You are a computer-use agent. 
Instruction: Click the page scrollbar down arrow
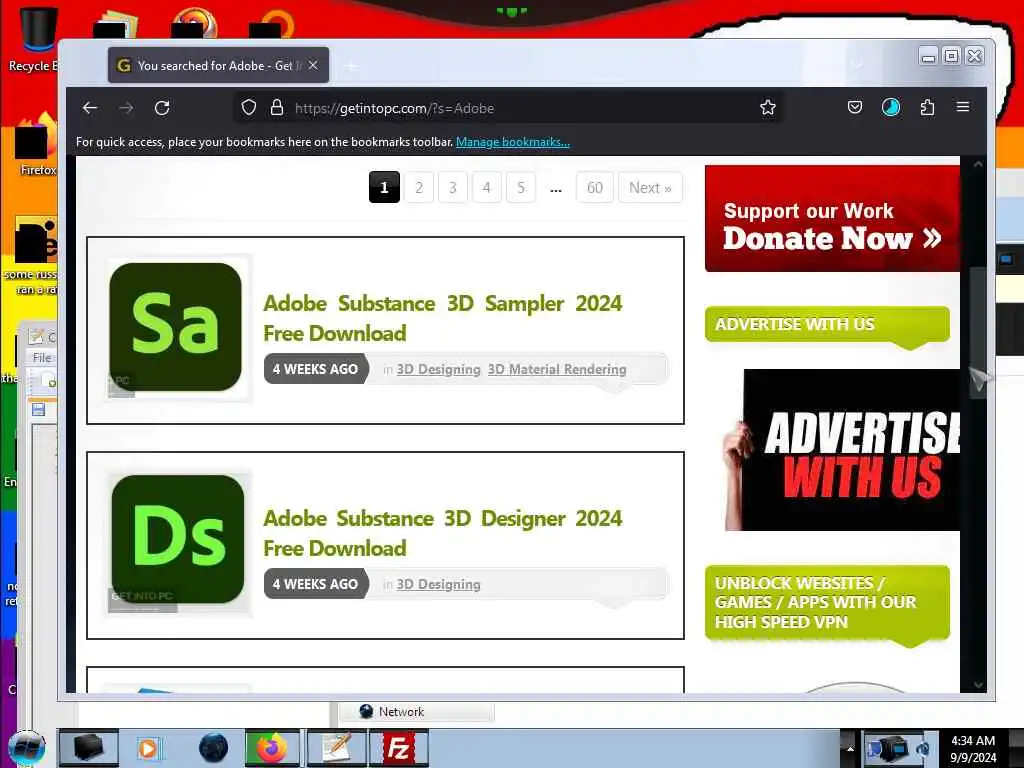click(x=978, y=684)
